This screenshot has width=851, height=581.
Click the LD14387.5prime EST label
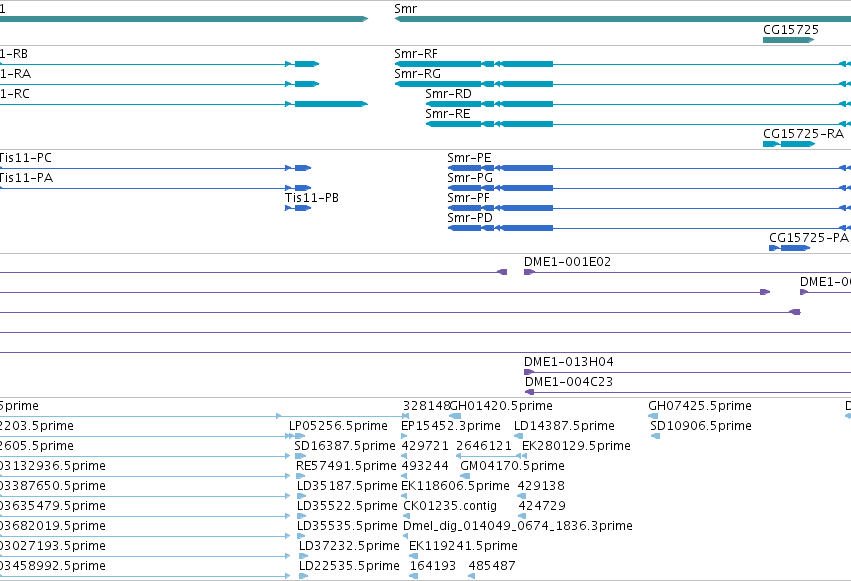click(x=564, y=426)
